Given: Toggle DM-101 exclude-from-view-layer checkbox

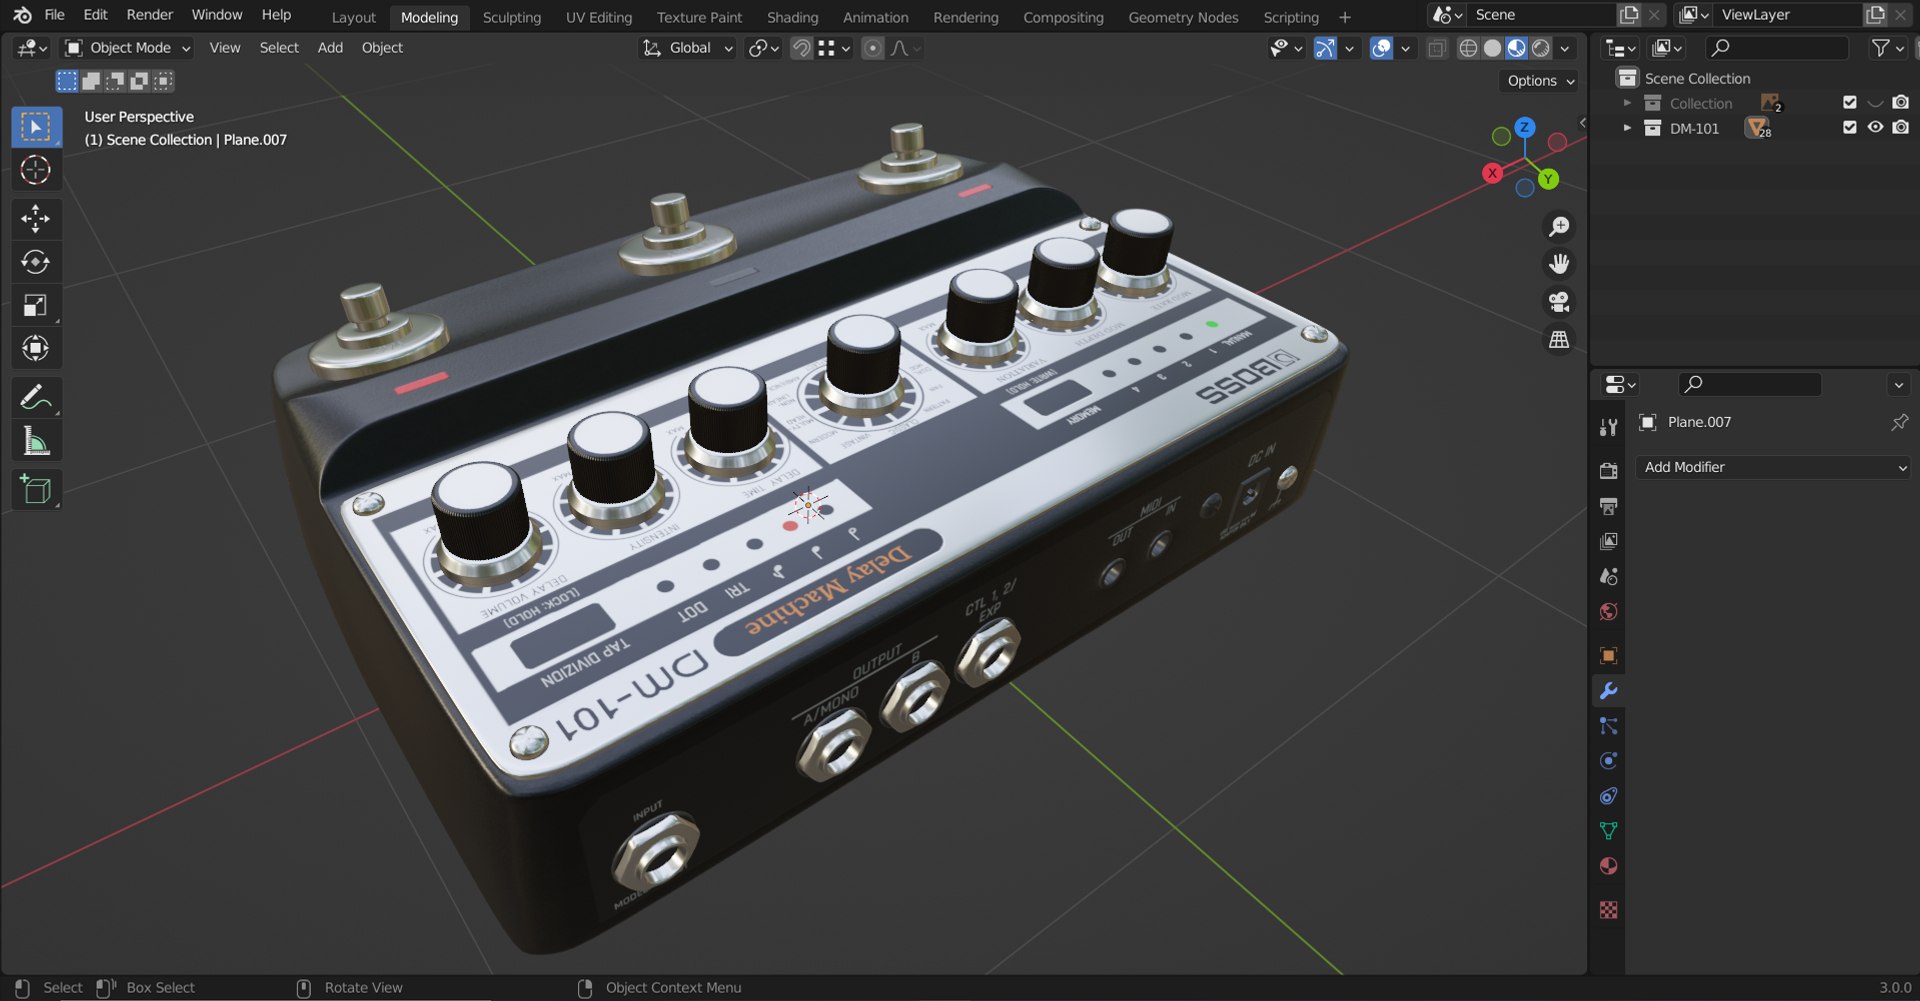Looking at the screenshot, I should [x=1849, y=128].
